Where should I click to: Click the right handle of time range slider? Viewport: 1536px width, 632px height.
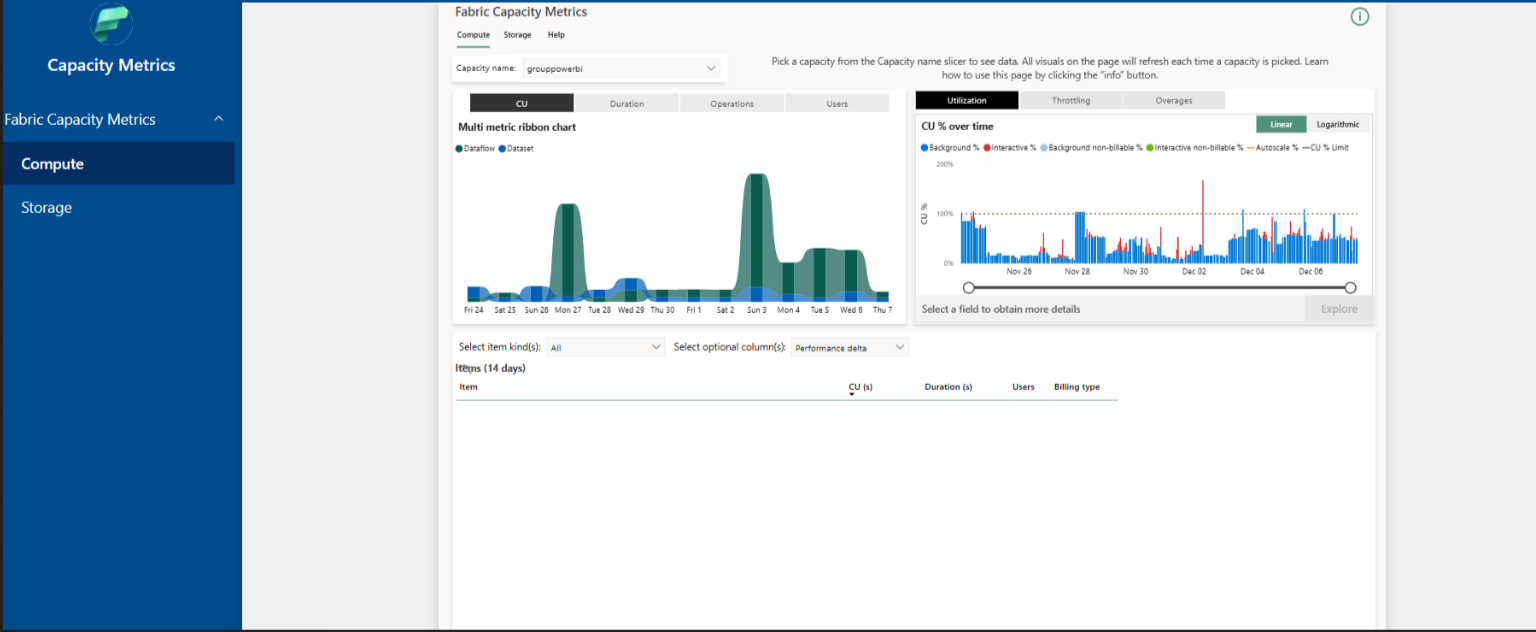coord(1350,287)
